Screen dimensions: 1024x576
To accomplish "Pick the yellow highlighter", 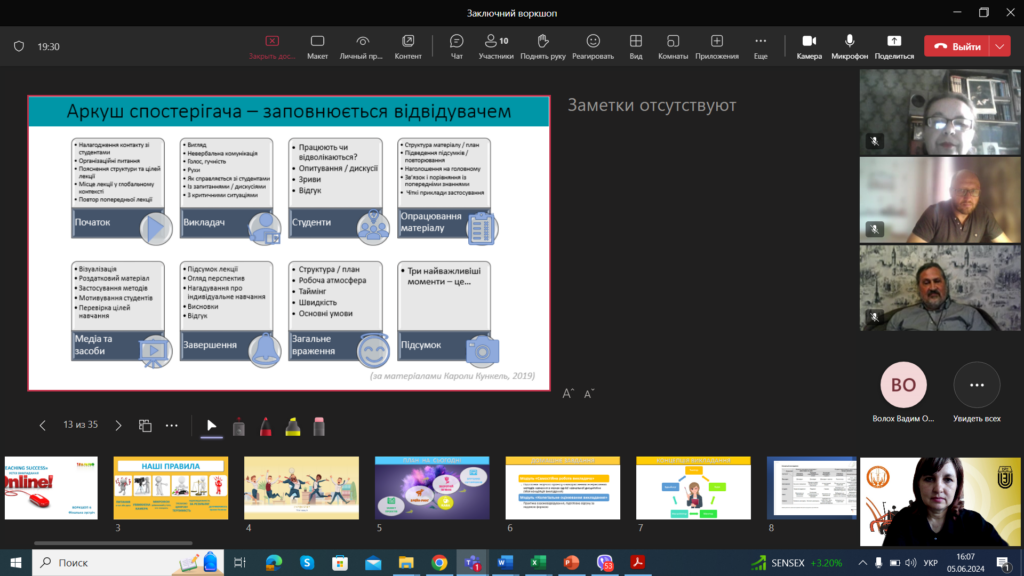I will 293,426.
